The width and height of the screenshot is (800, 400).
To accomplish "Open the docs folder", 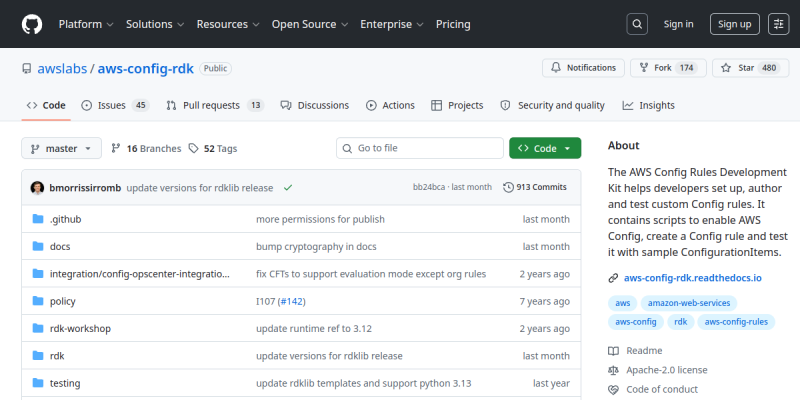I will 60,246.
